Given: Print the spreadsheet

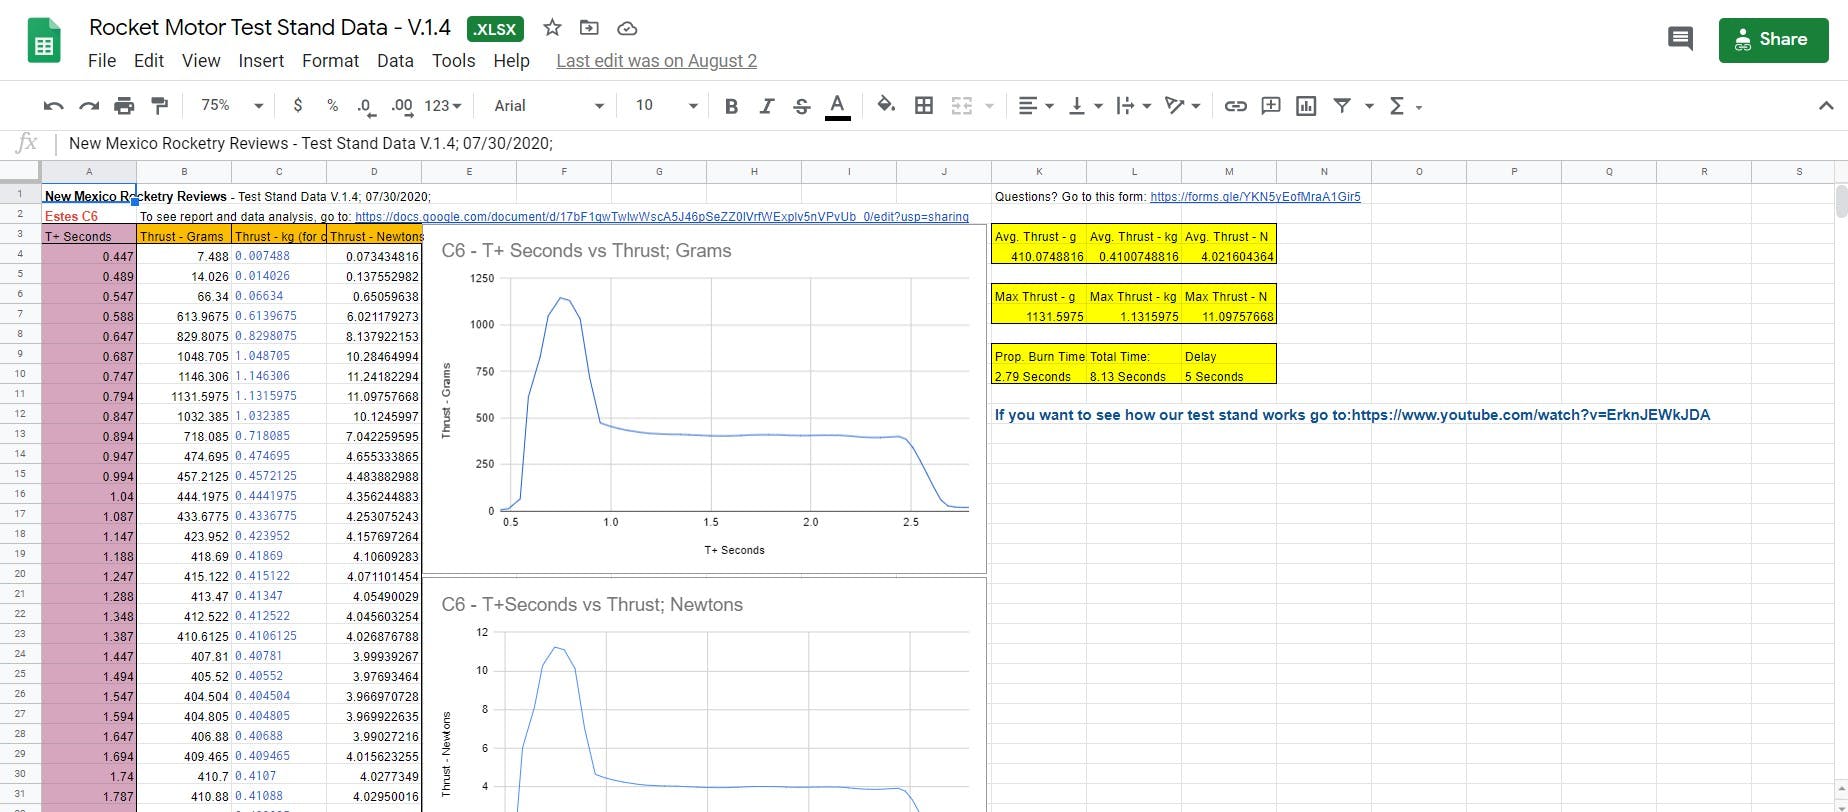Looking at the screenshot, I should (x=124, y=106).
